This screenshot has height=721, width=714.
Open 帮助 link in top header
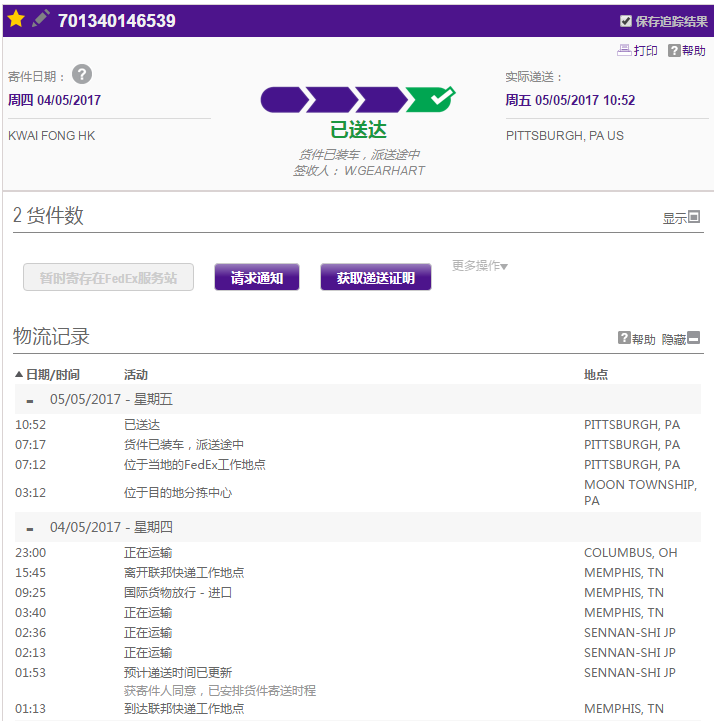tap(687, 51)
